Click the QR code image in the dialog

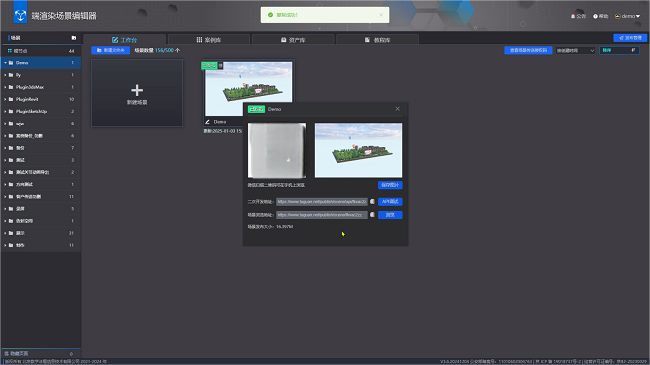(277, 150)
